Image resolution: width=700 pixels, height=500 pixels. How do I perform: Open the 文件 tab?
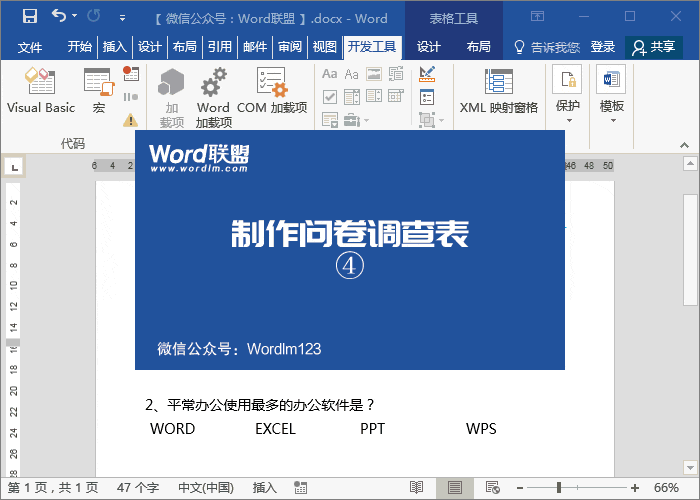tap(30, 47)
